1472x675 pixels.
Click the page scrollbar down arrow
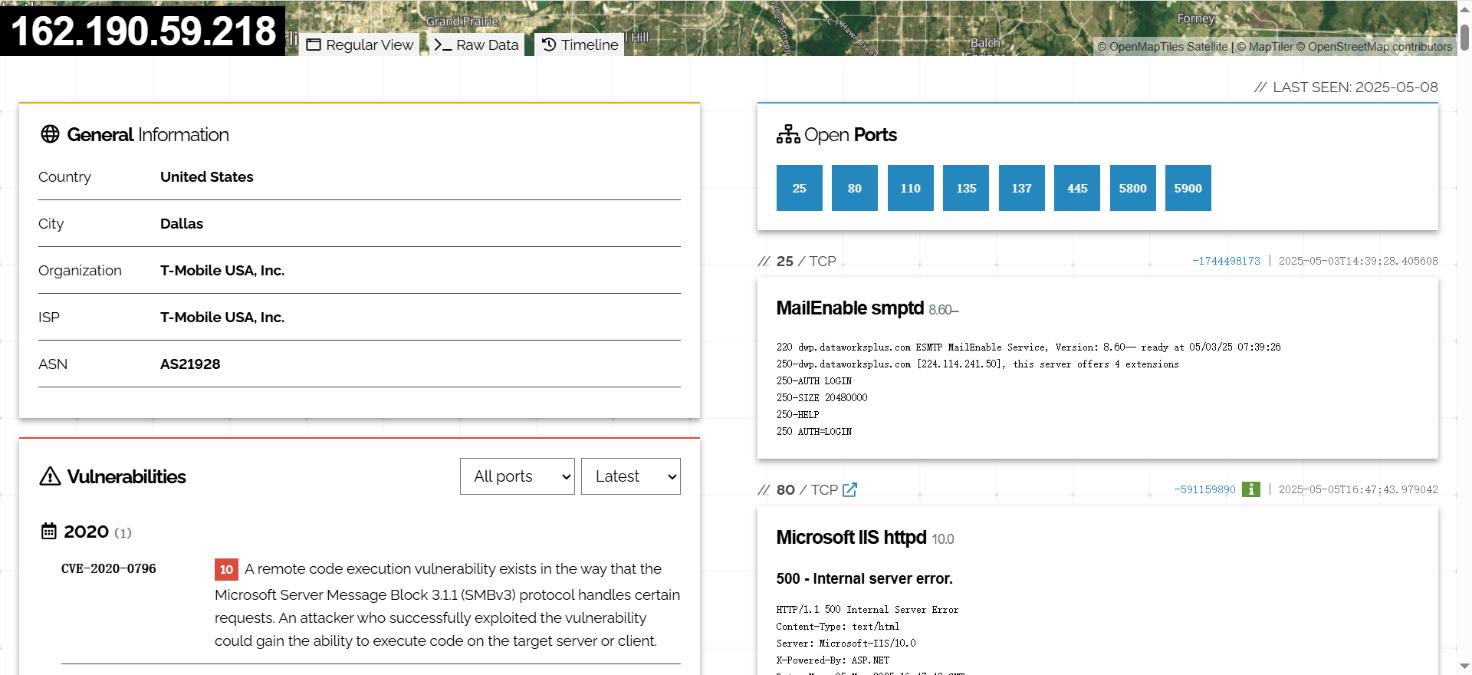coord(1464,666)
